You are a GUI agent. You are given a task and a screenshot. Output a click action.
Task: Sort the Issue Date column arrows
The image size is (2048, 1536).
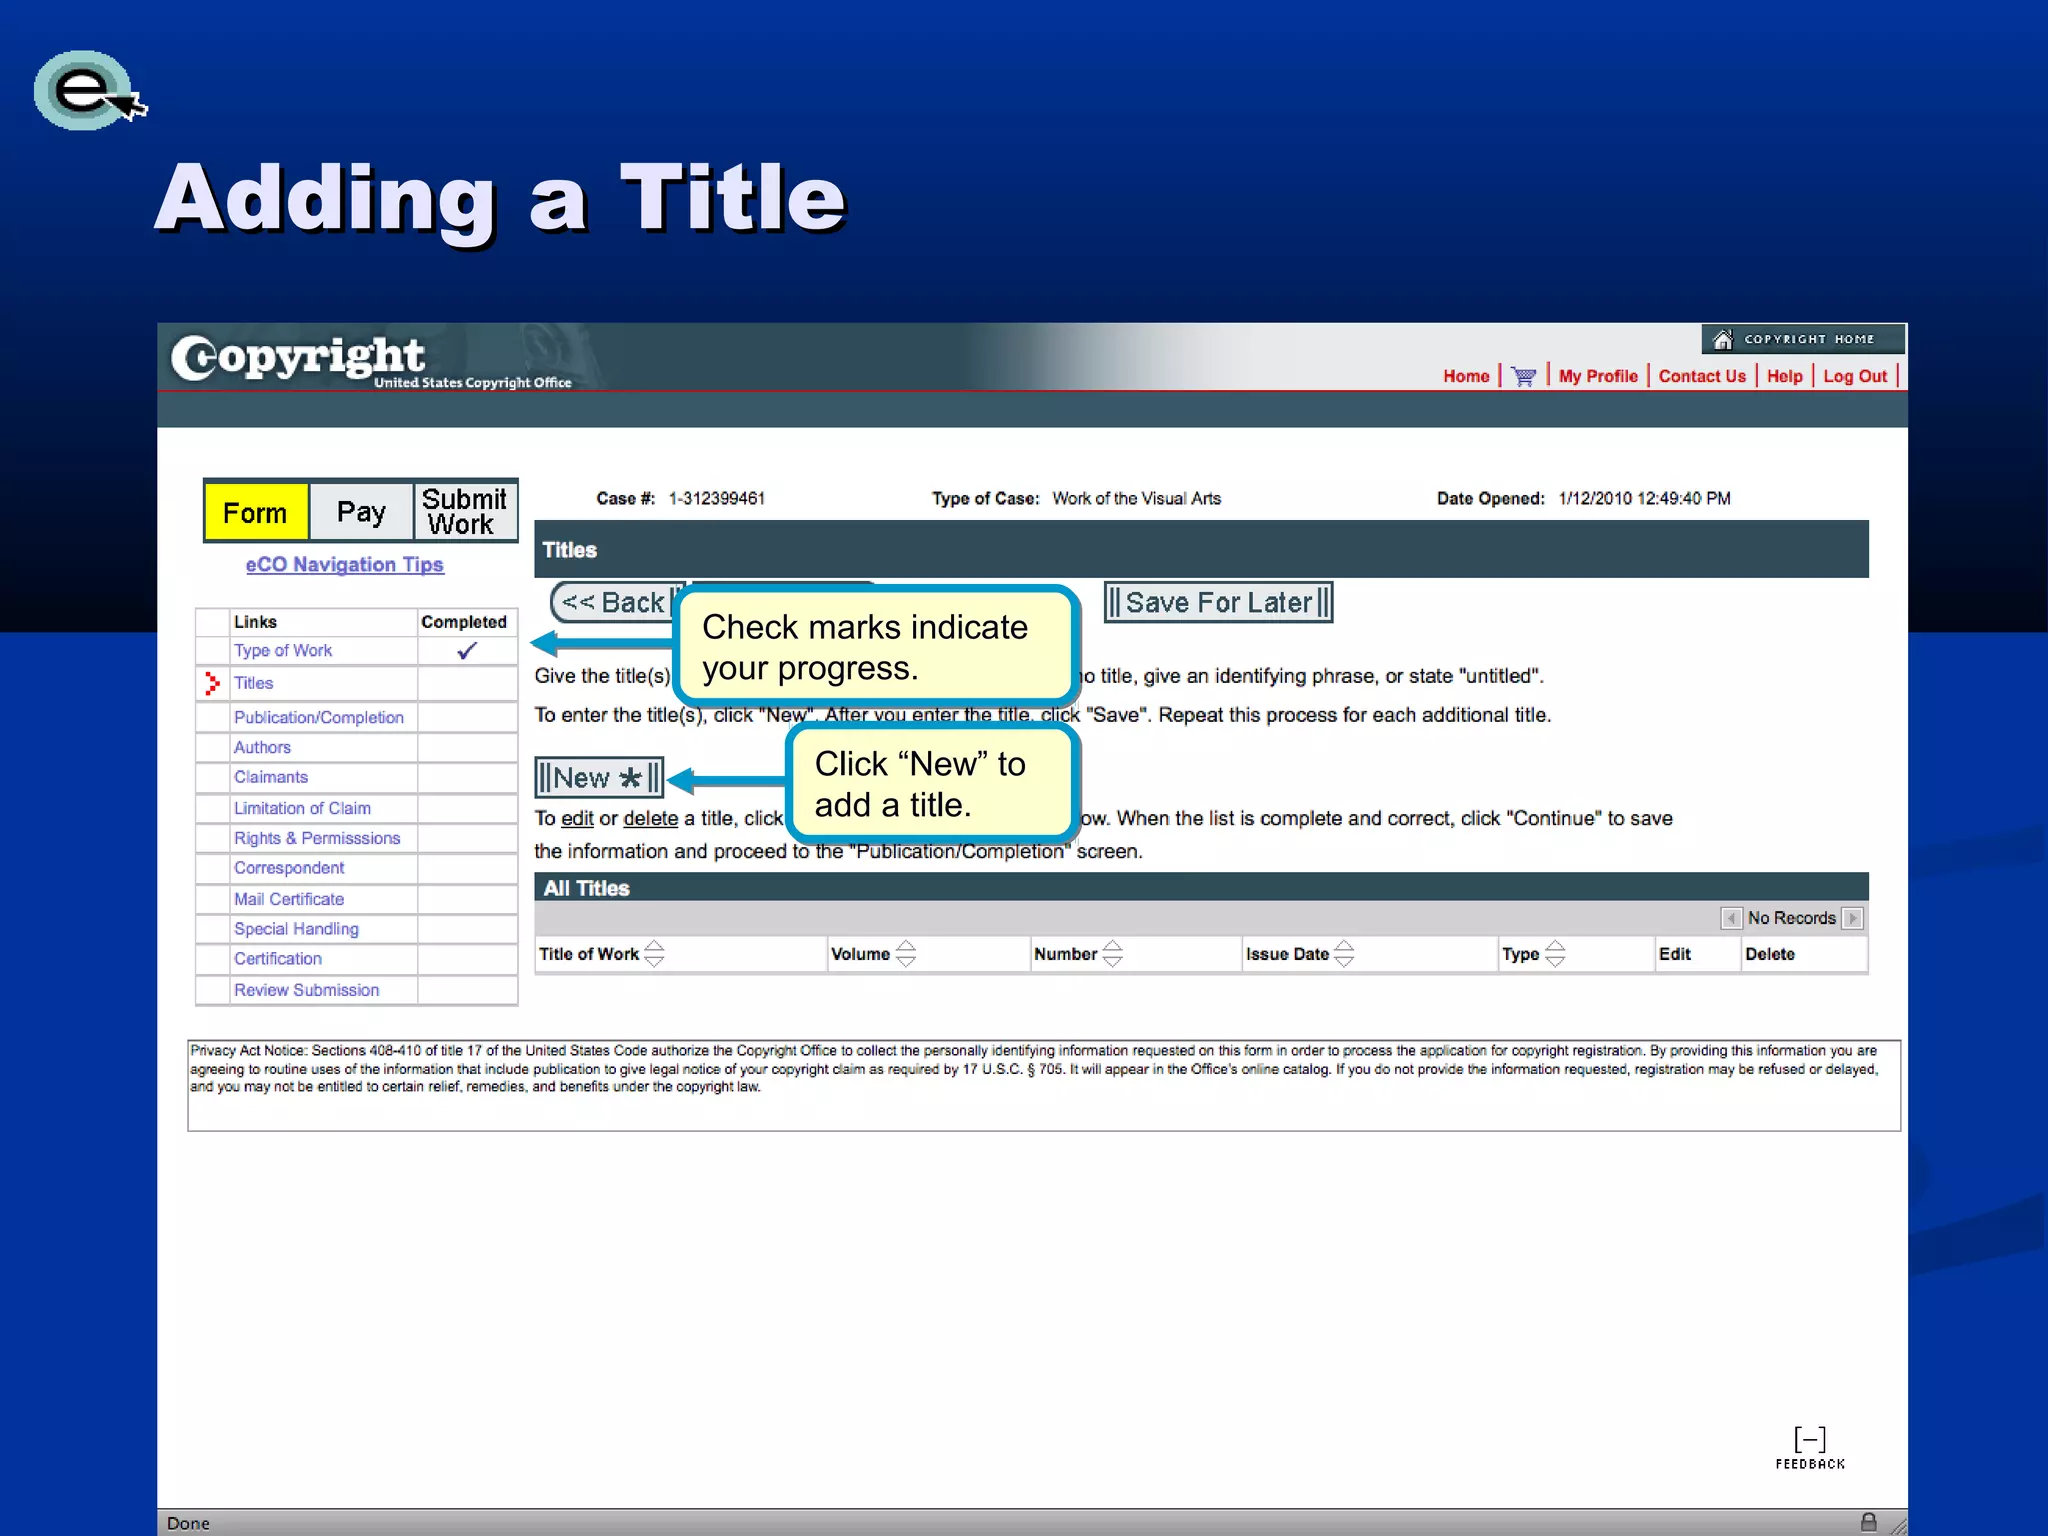click(1344, 954)
